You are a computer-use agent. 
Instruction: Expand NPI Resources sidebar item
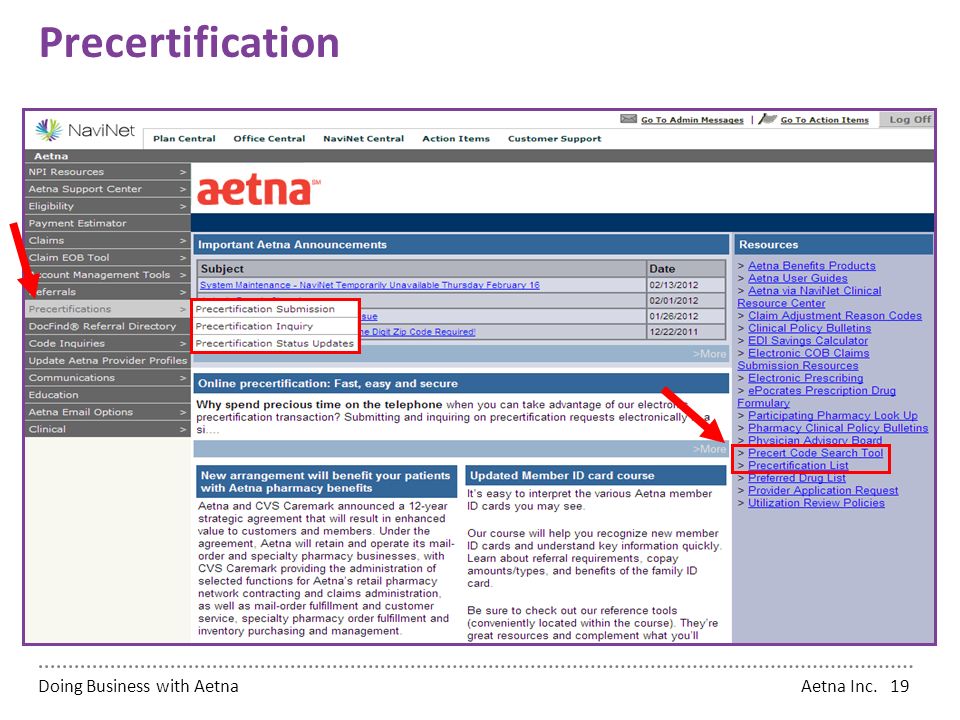tap(107, 172)
